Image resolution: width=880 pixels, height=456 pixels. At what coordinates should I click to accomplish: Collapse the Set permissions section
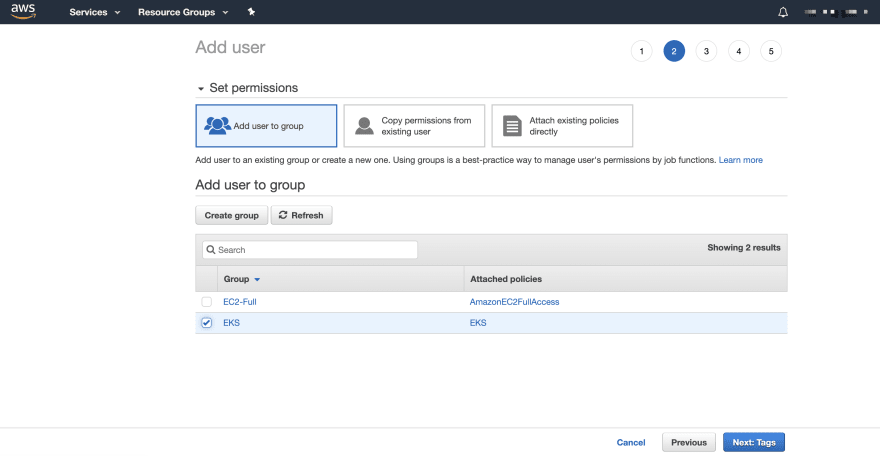click(x=200, y=89)
